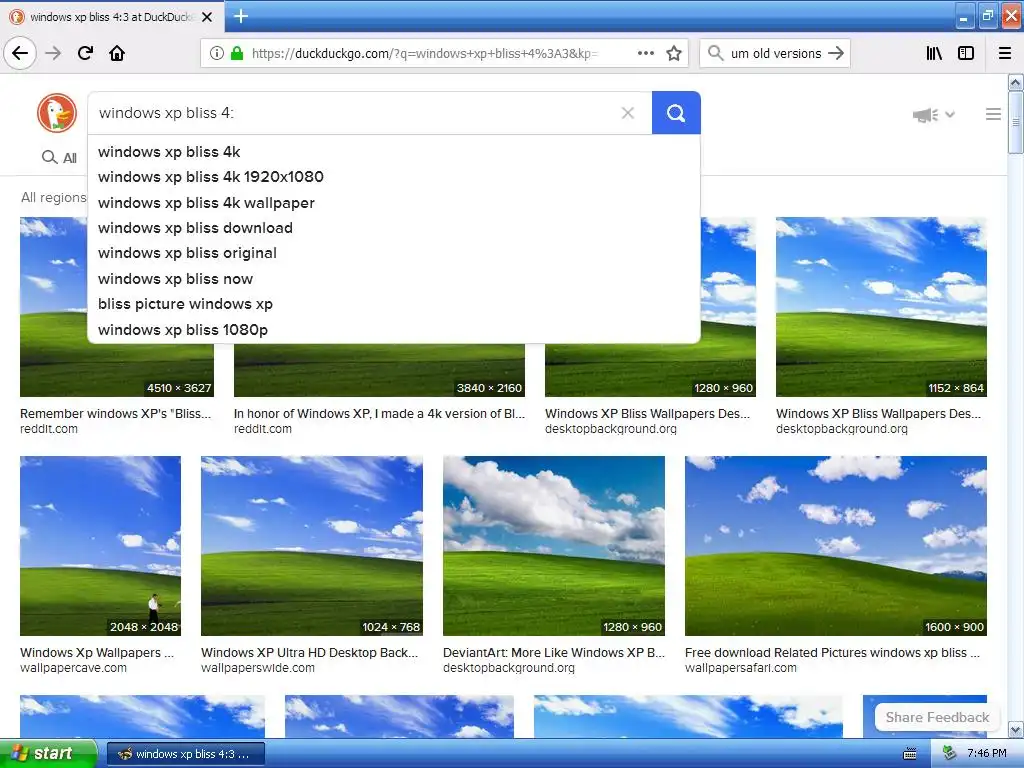Screen dimensions: 1024x768
Task: Click the scrollbar up arrow
Action: click(1015, 82)
